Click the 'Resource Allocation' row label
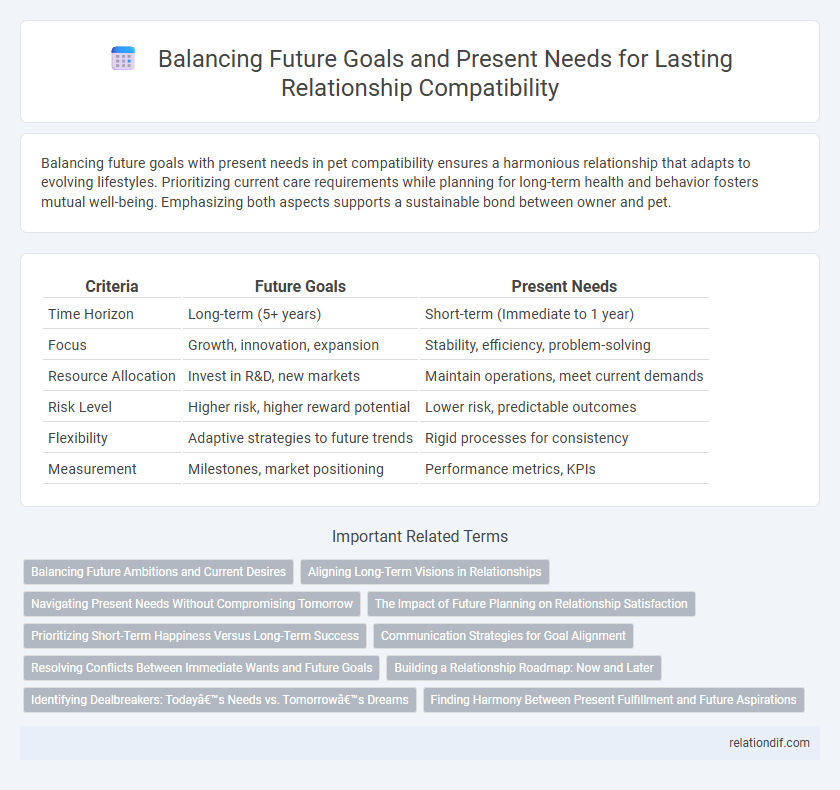Image resolution: width=840 pixels, height=790 pixels. 112,376
